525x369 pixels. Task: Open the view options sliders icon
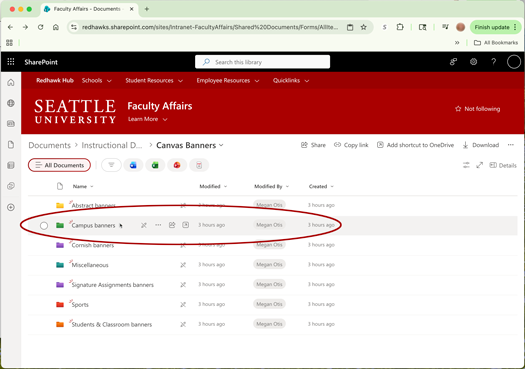466,165
